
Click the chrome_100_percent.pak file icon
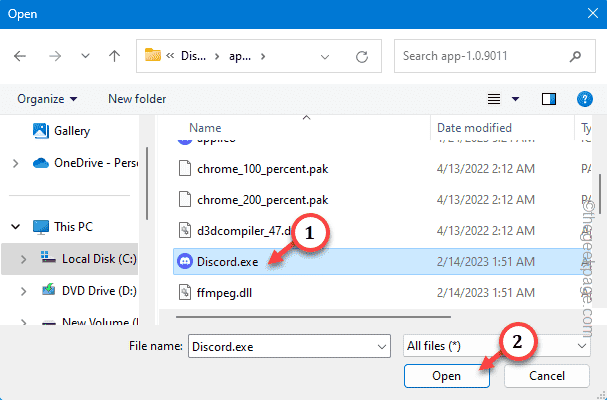(x=185, y=169)
